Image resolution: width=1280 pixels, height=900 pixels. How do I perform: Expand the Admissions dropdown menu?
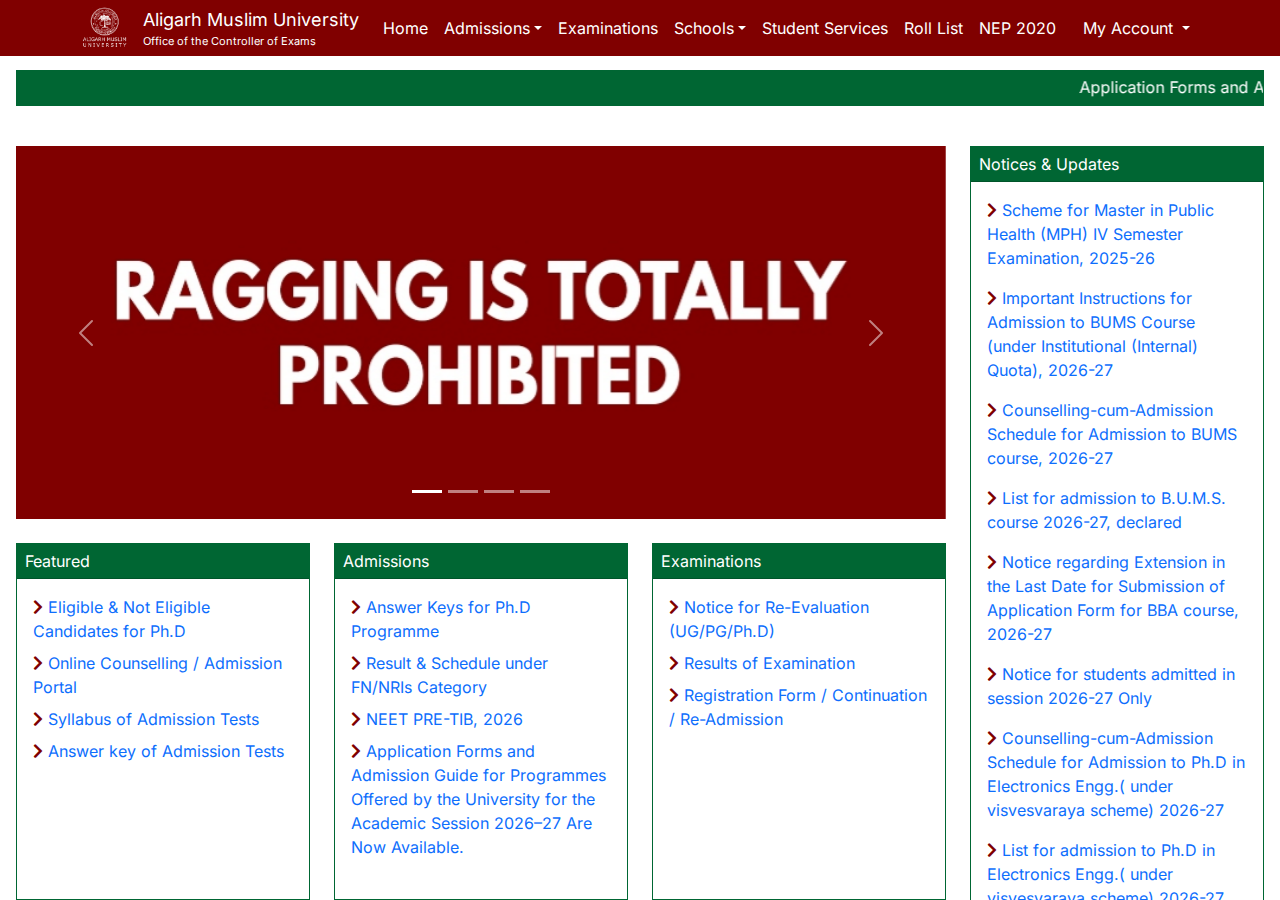point(493,28)
